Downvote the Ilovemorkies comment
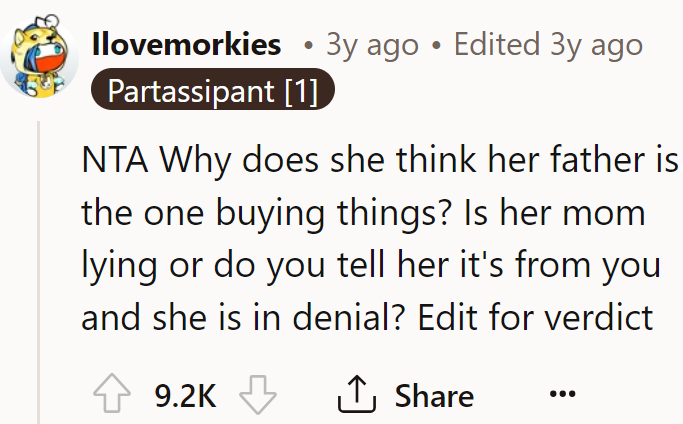The image size is (683, 424). 258,394
